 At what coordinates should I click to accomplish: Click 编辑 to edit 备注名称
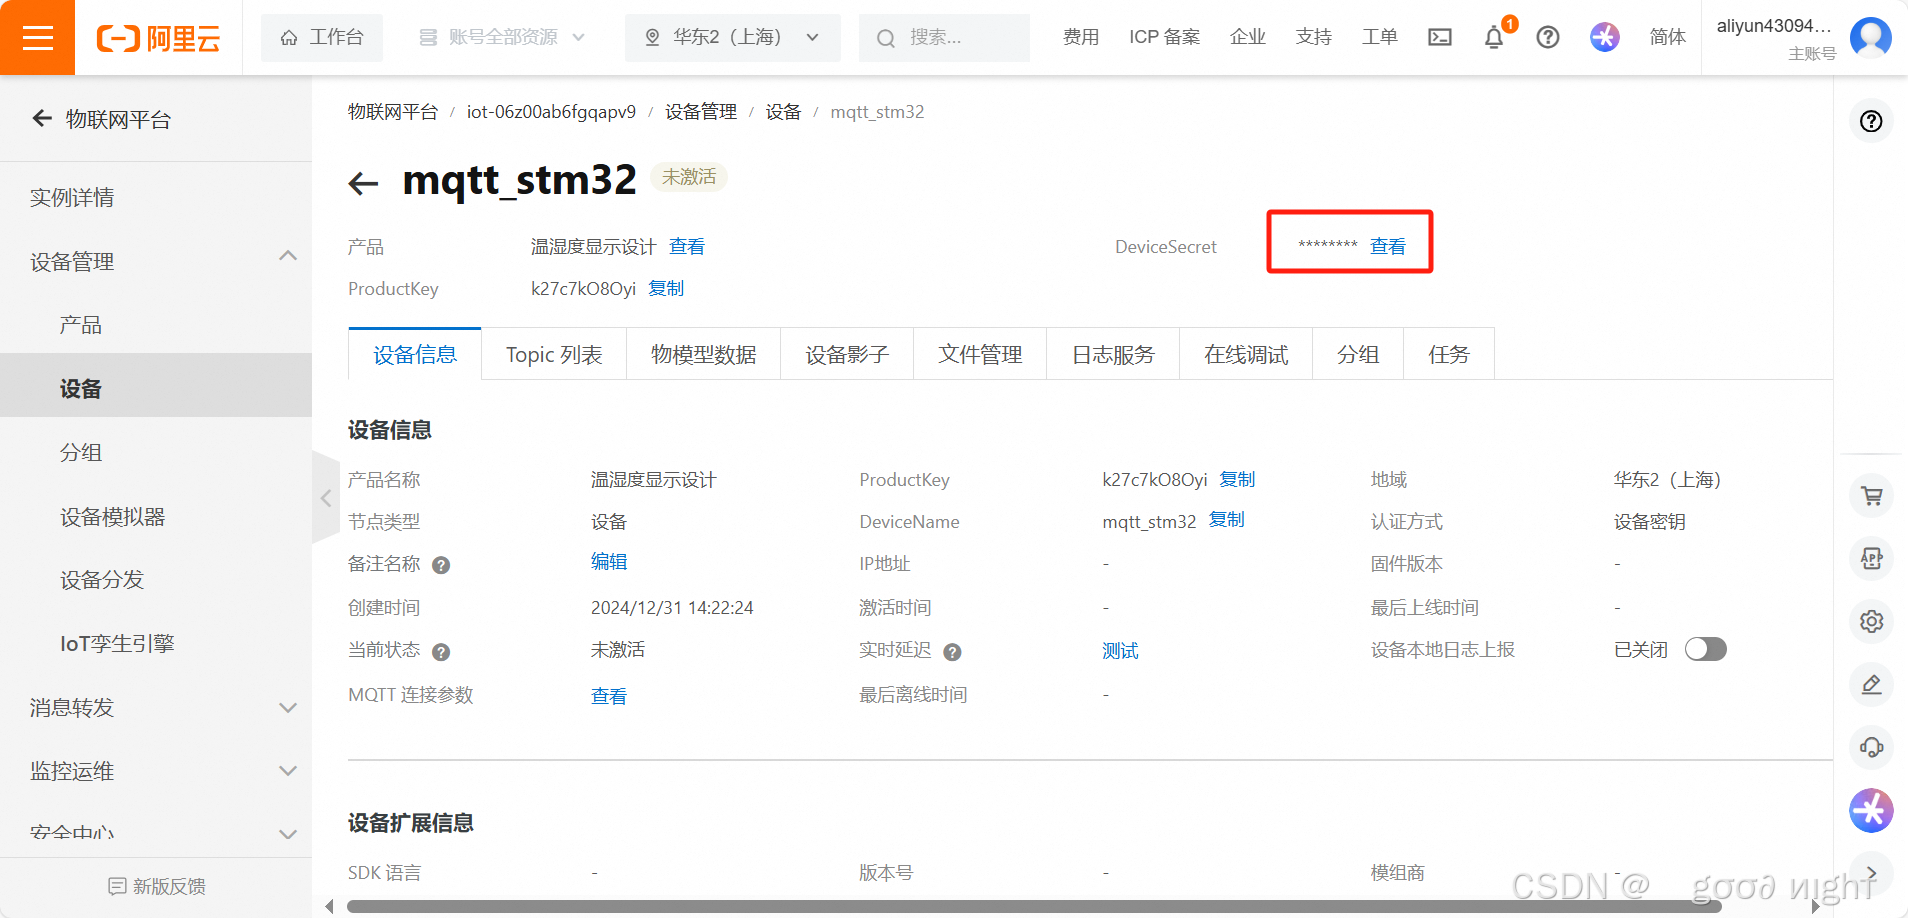click(609, 562)
